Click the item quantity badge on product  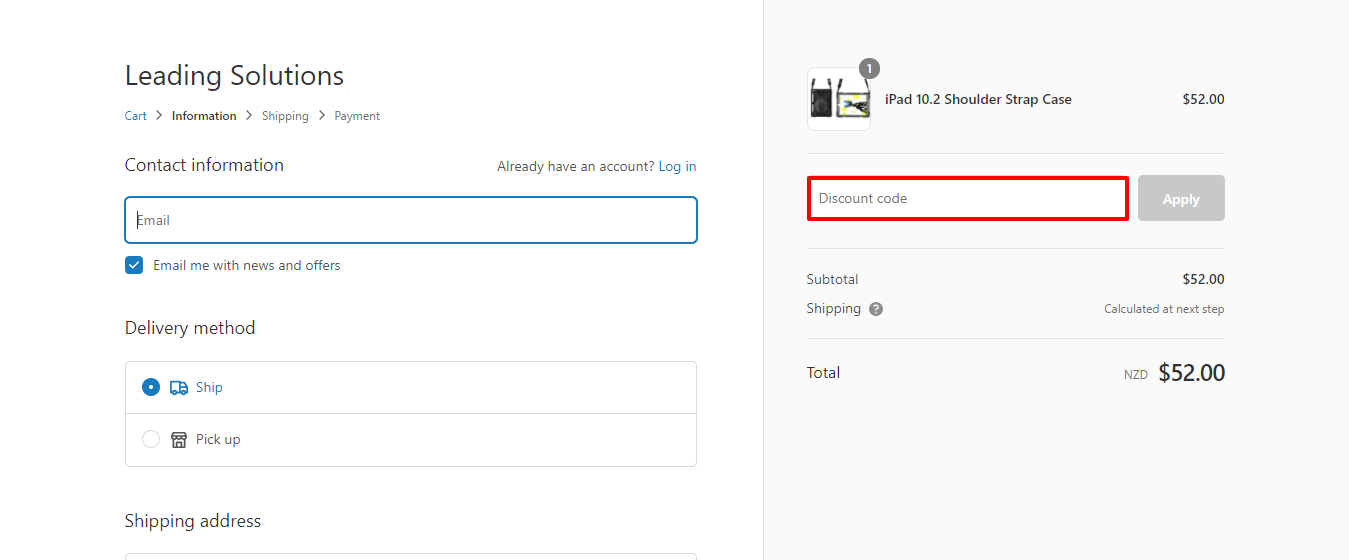tap(870, 68)
